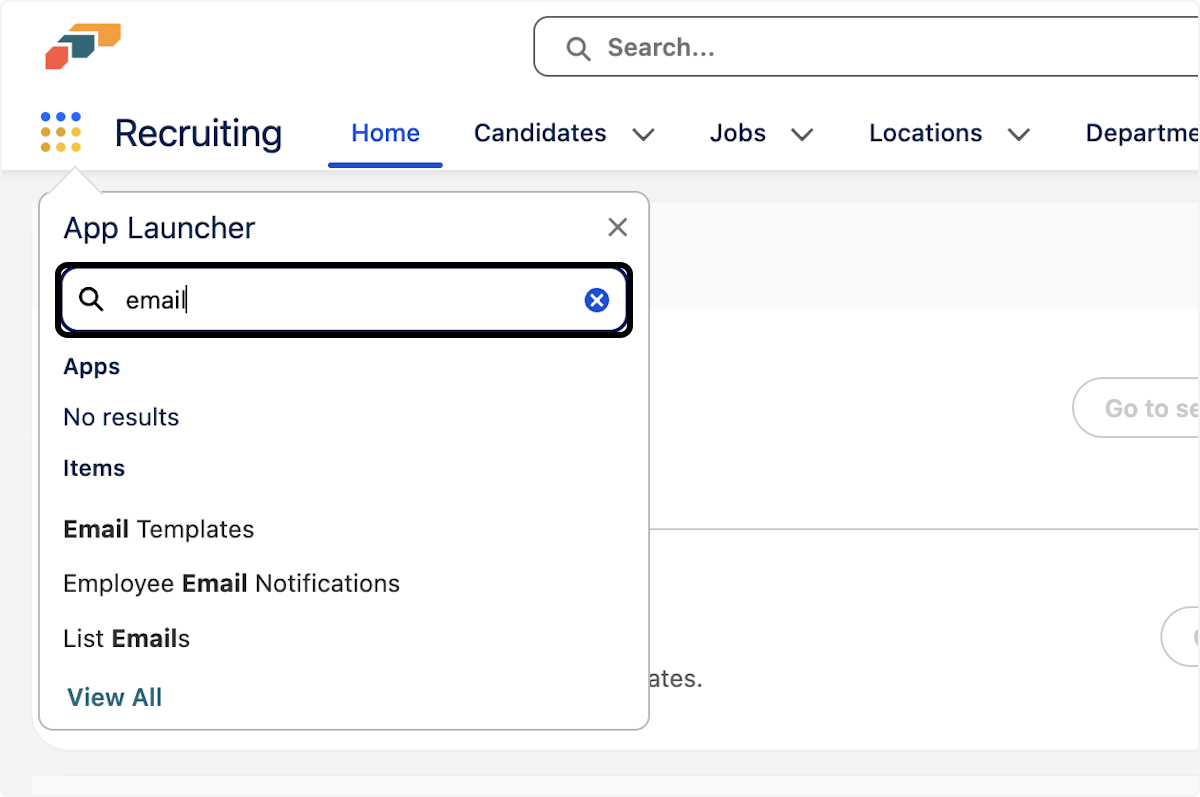
Task: Expand the Jobs tab menu
Action: 803,133
